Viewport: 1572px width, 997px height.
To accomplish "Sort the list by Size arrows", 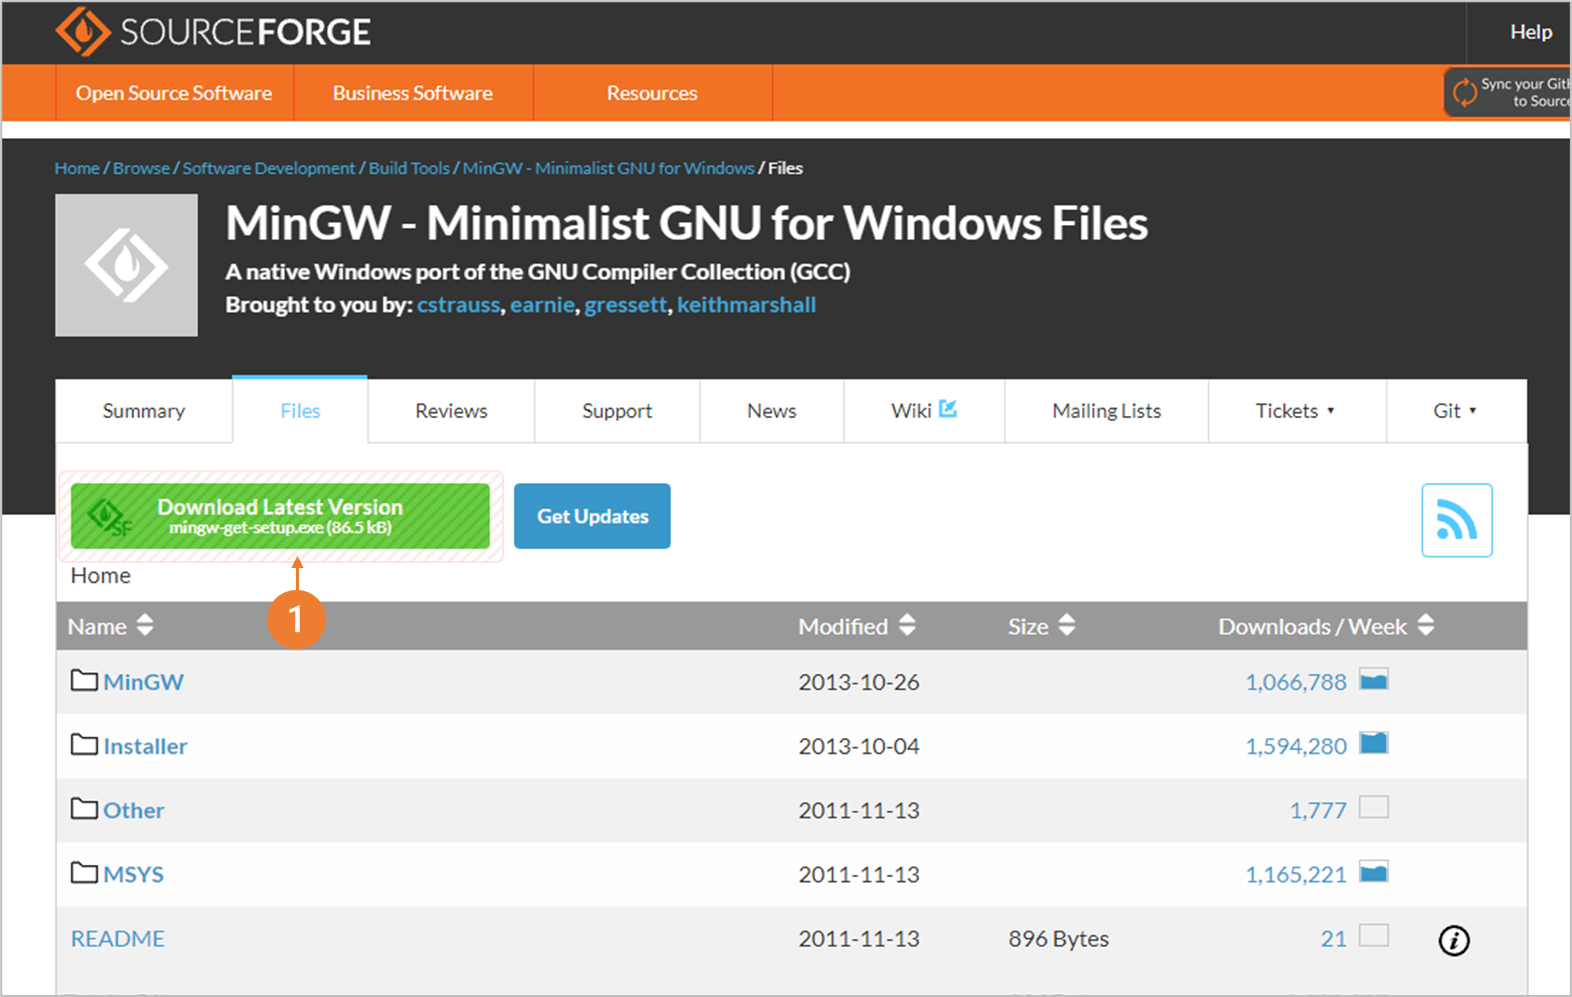I will click(x=1067, y=625).
